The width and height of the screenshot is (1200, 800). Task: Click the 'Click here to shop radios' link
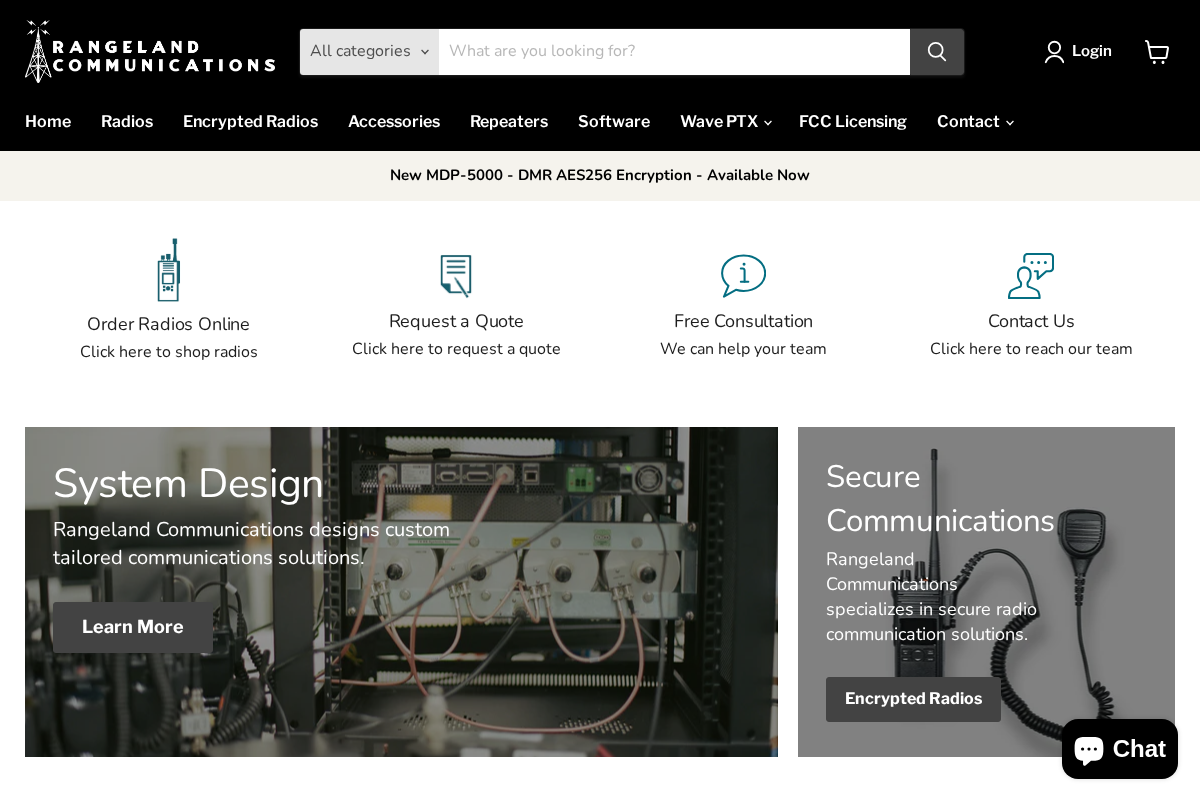(168, 351)
